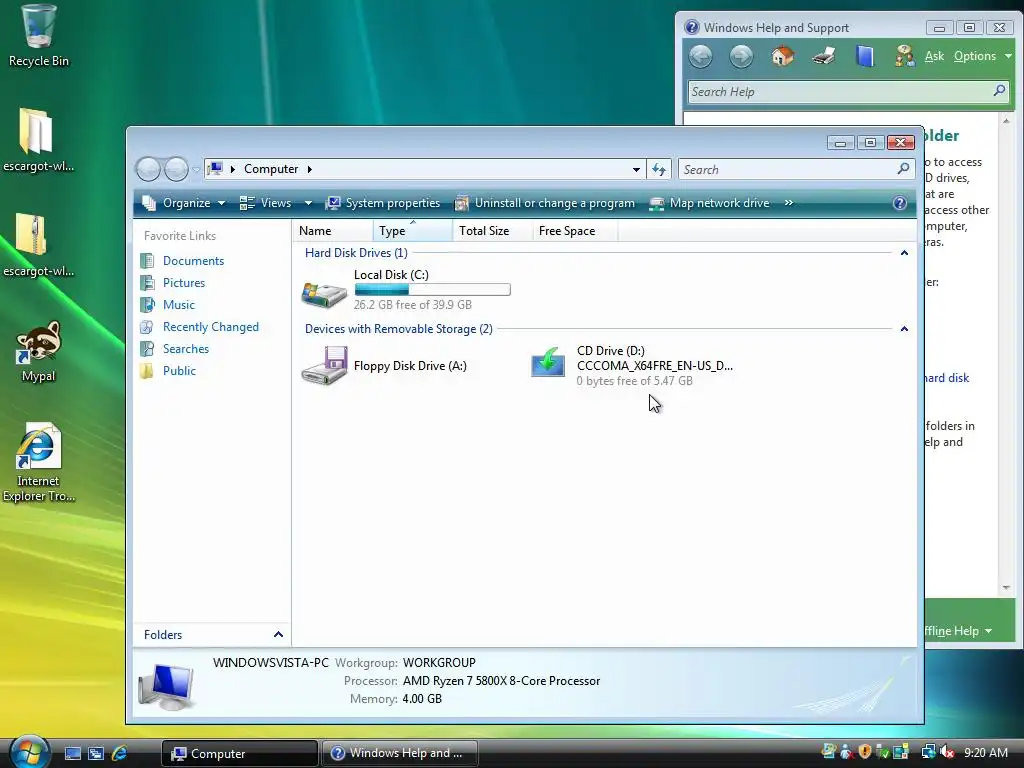Viewport: 1024px width, 768px height.
Task: Click the Network tray icon
Action: (928, 752)
